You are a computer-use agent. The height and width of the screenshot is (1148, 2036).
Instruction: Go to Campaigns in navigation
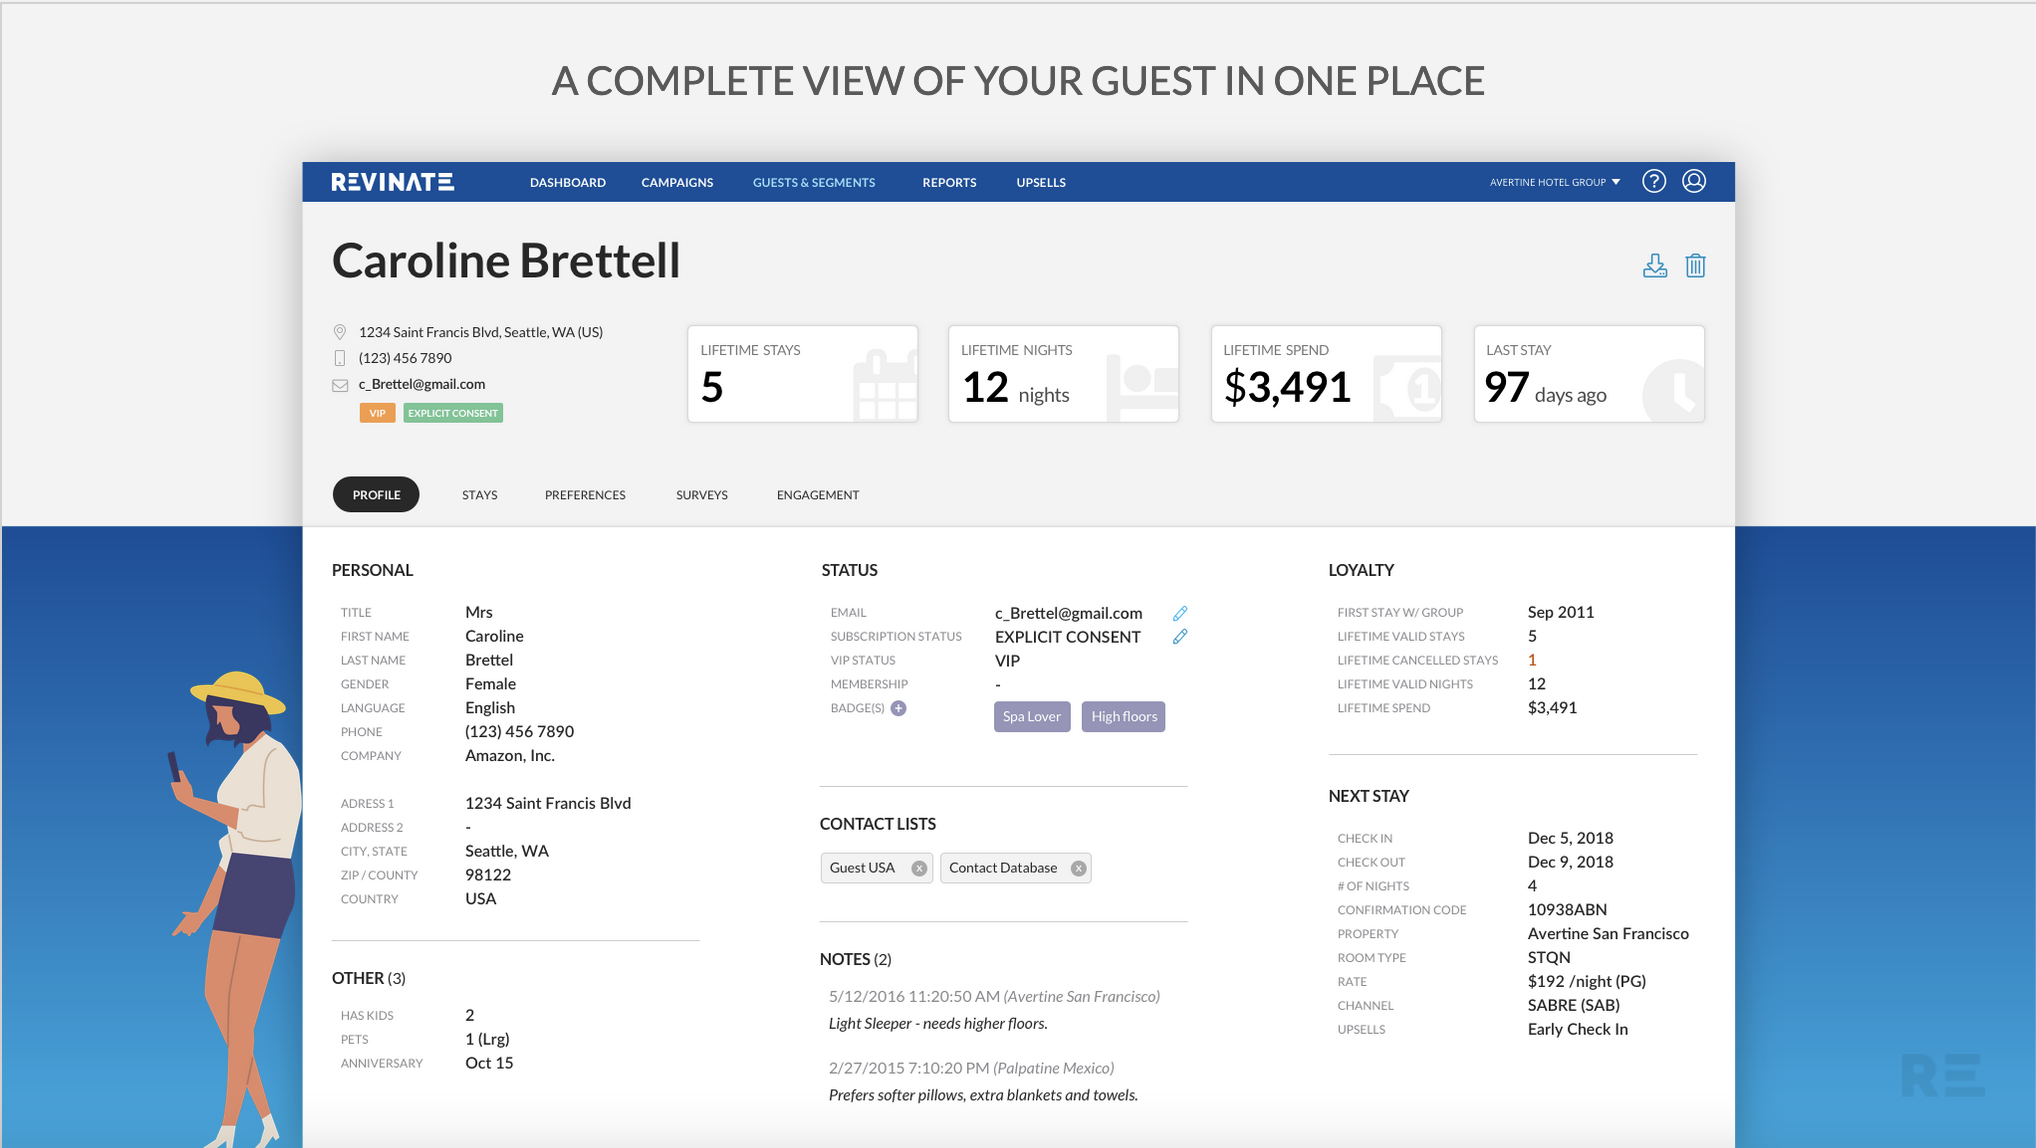coord(677,182)
